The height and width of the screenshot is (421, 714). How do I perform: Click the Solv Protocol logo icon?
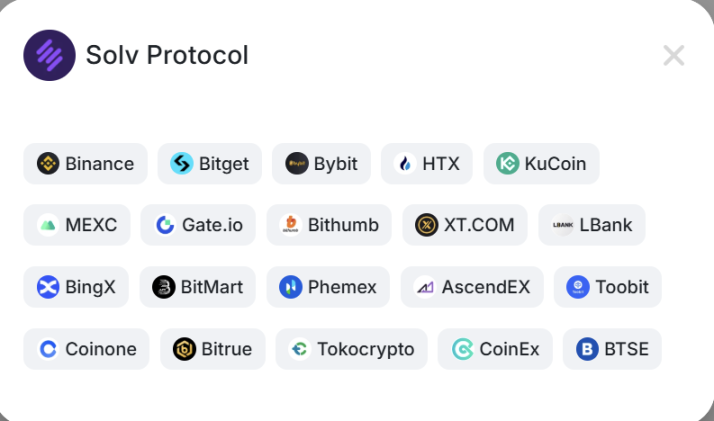(49, 55)
